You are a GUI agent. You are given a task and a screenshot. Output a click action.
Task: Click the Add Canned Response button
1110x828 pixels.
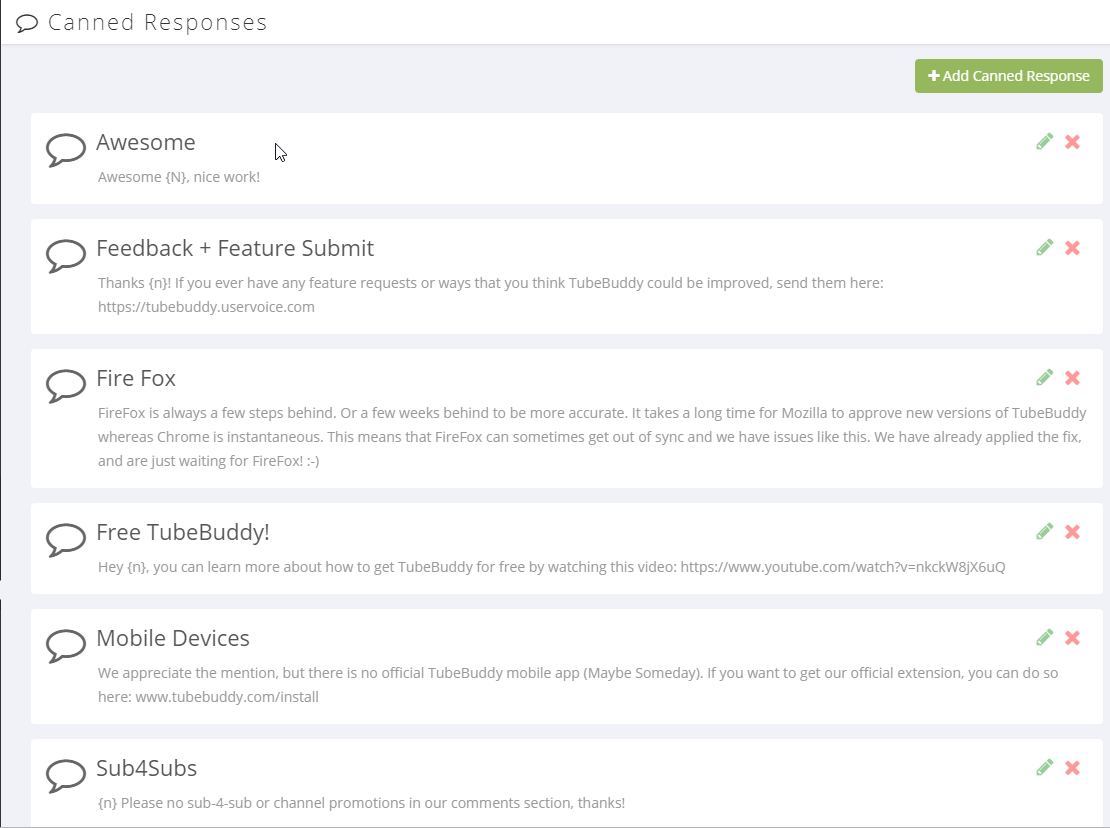[x=1008, y=76]
